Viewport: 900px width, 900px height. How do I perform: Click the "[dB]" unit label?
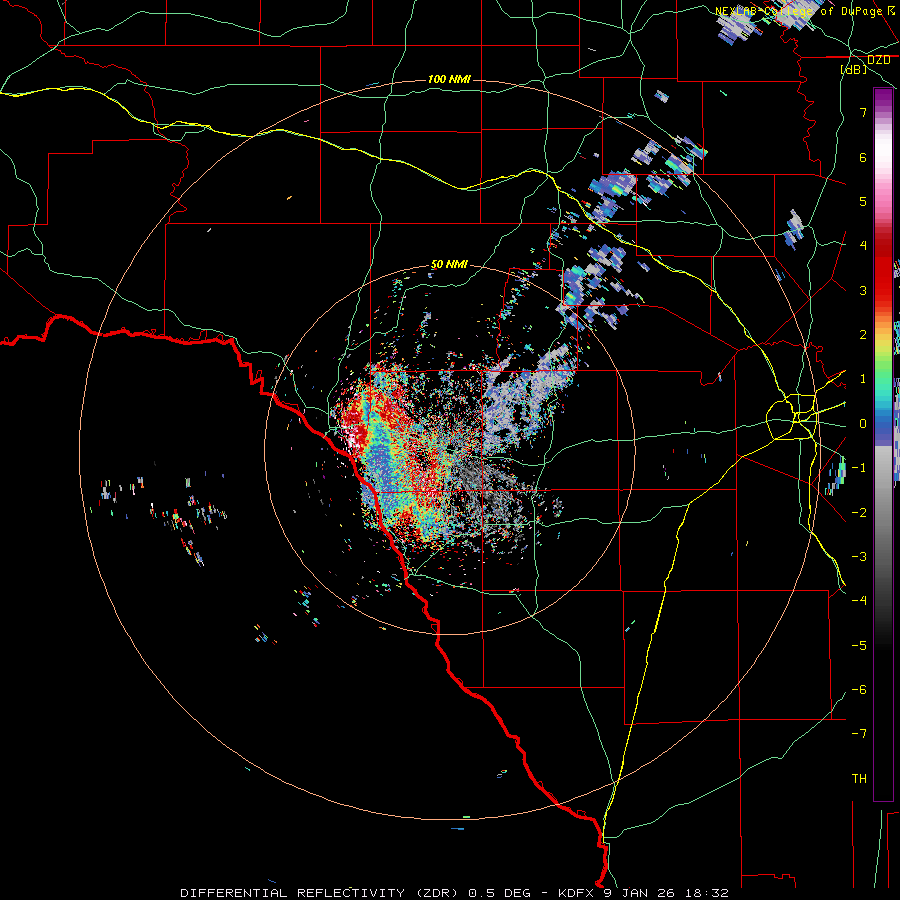pyautogui.click(x=854, y=69)
